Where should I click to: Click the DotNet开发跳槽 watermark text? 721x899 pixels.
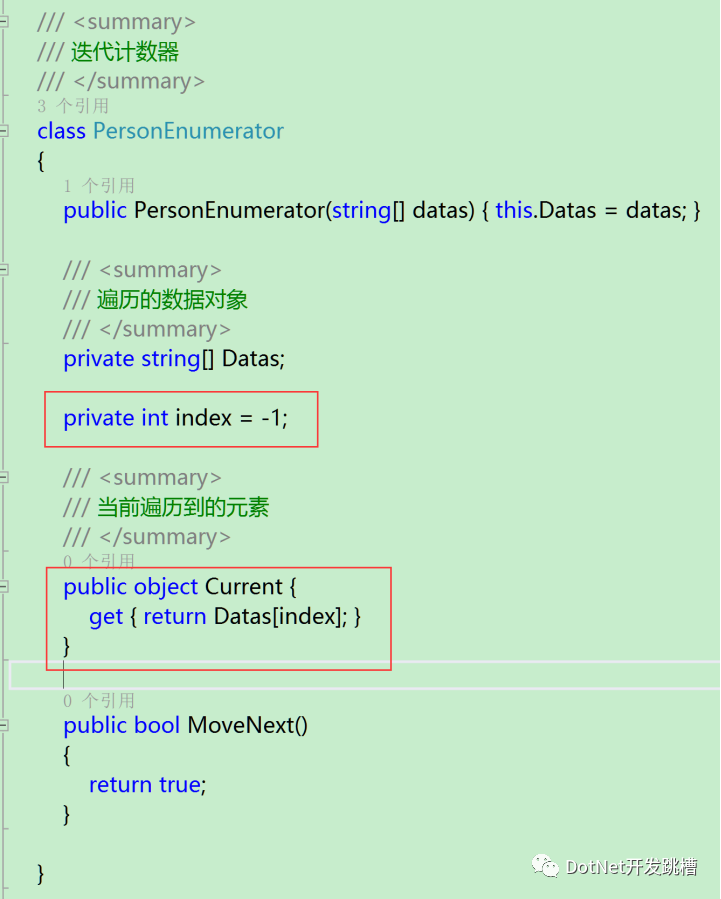[x=632, y=866]
